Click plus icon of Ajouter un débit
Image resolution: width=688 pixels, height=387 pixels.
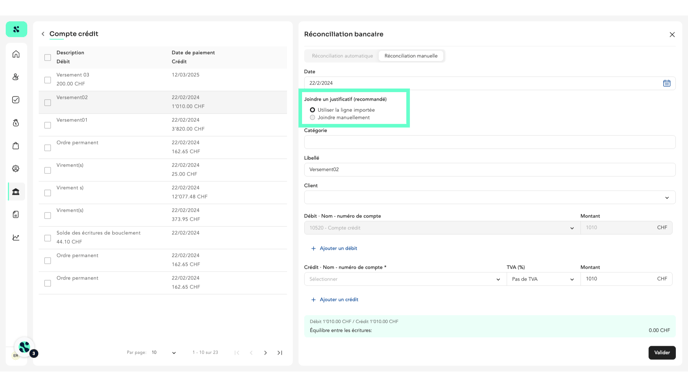tap(313, 248)
